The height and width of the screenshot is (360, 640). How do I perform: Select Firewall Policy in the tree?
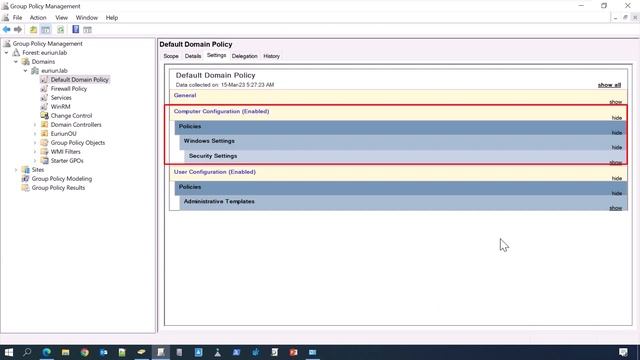point(69,89)
